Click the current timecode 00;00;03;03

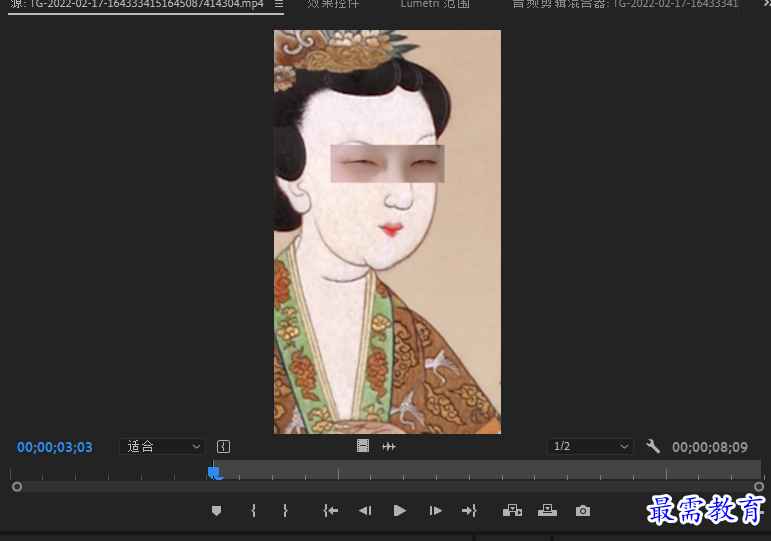(55, 447)
